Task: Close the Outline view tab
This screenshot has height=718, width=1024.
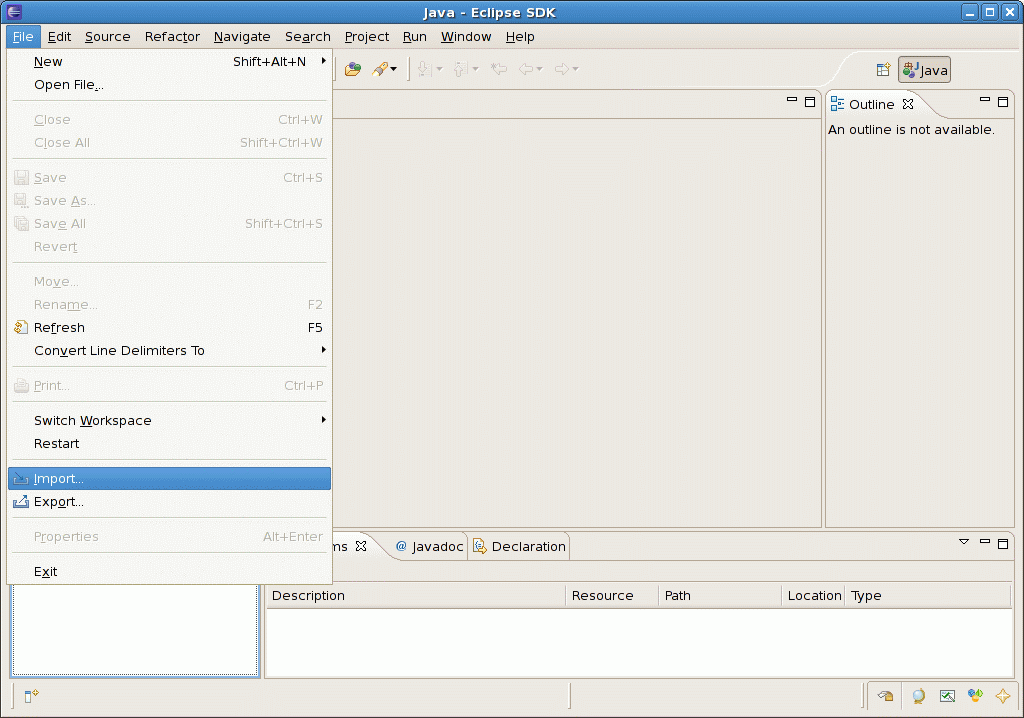Action: coord(908,104)
